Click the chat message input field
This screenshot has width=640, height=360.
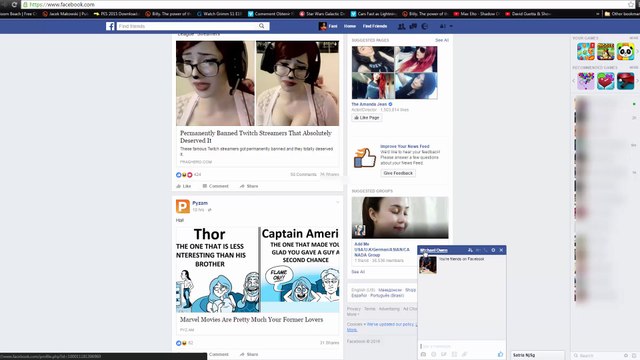coord(461,346)
